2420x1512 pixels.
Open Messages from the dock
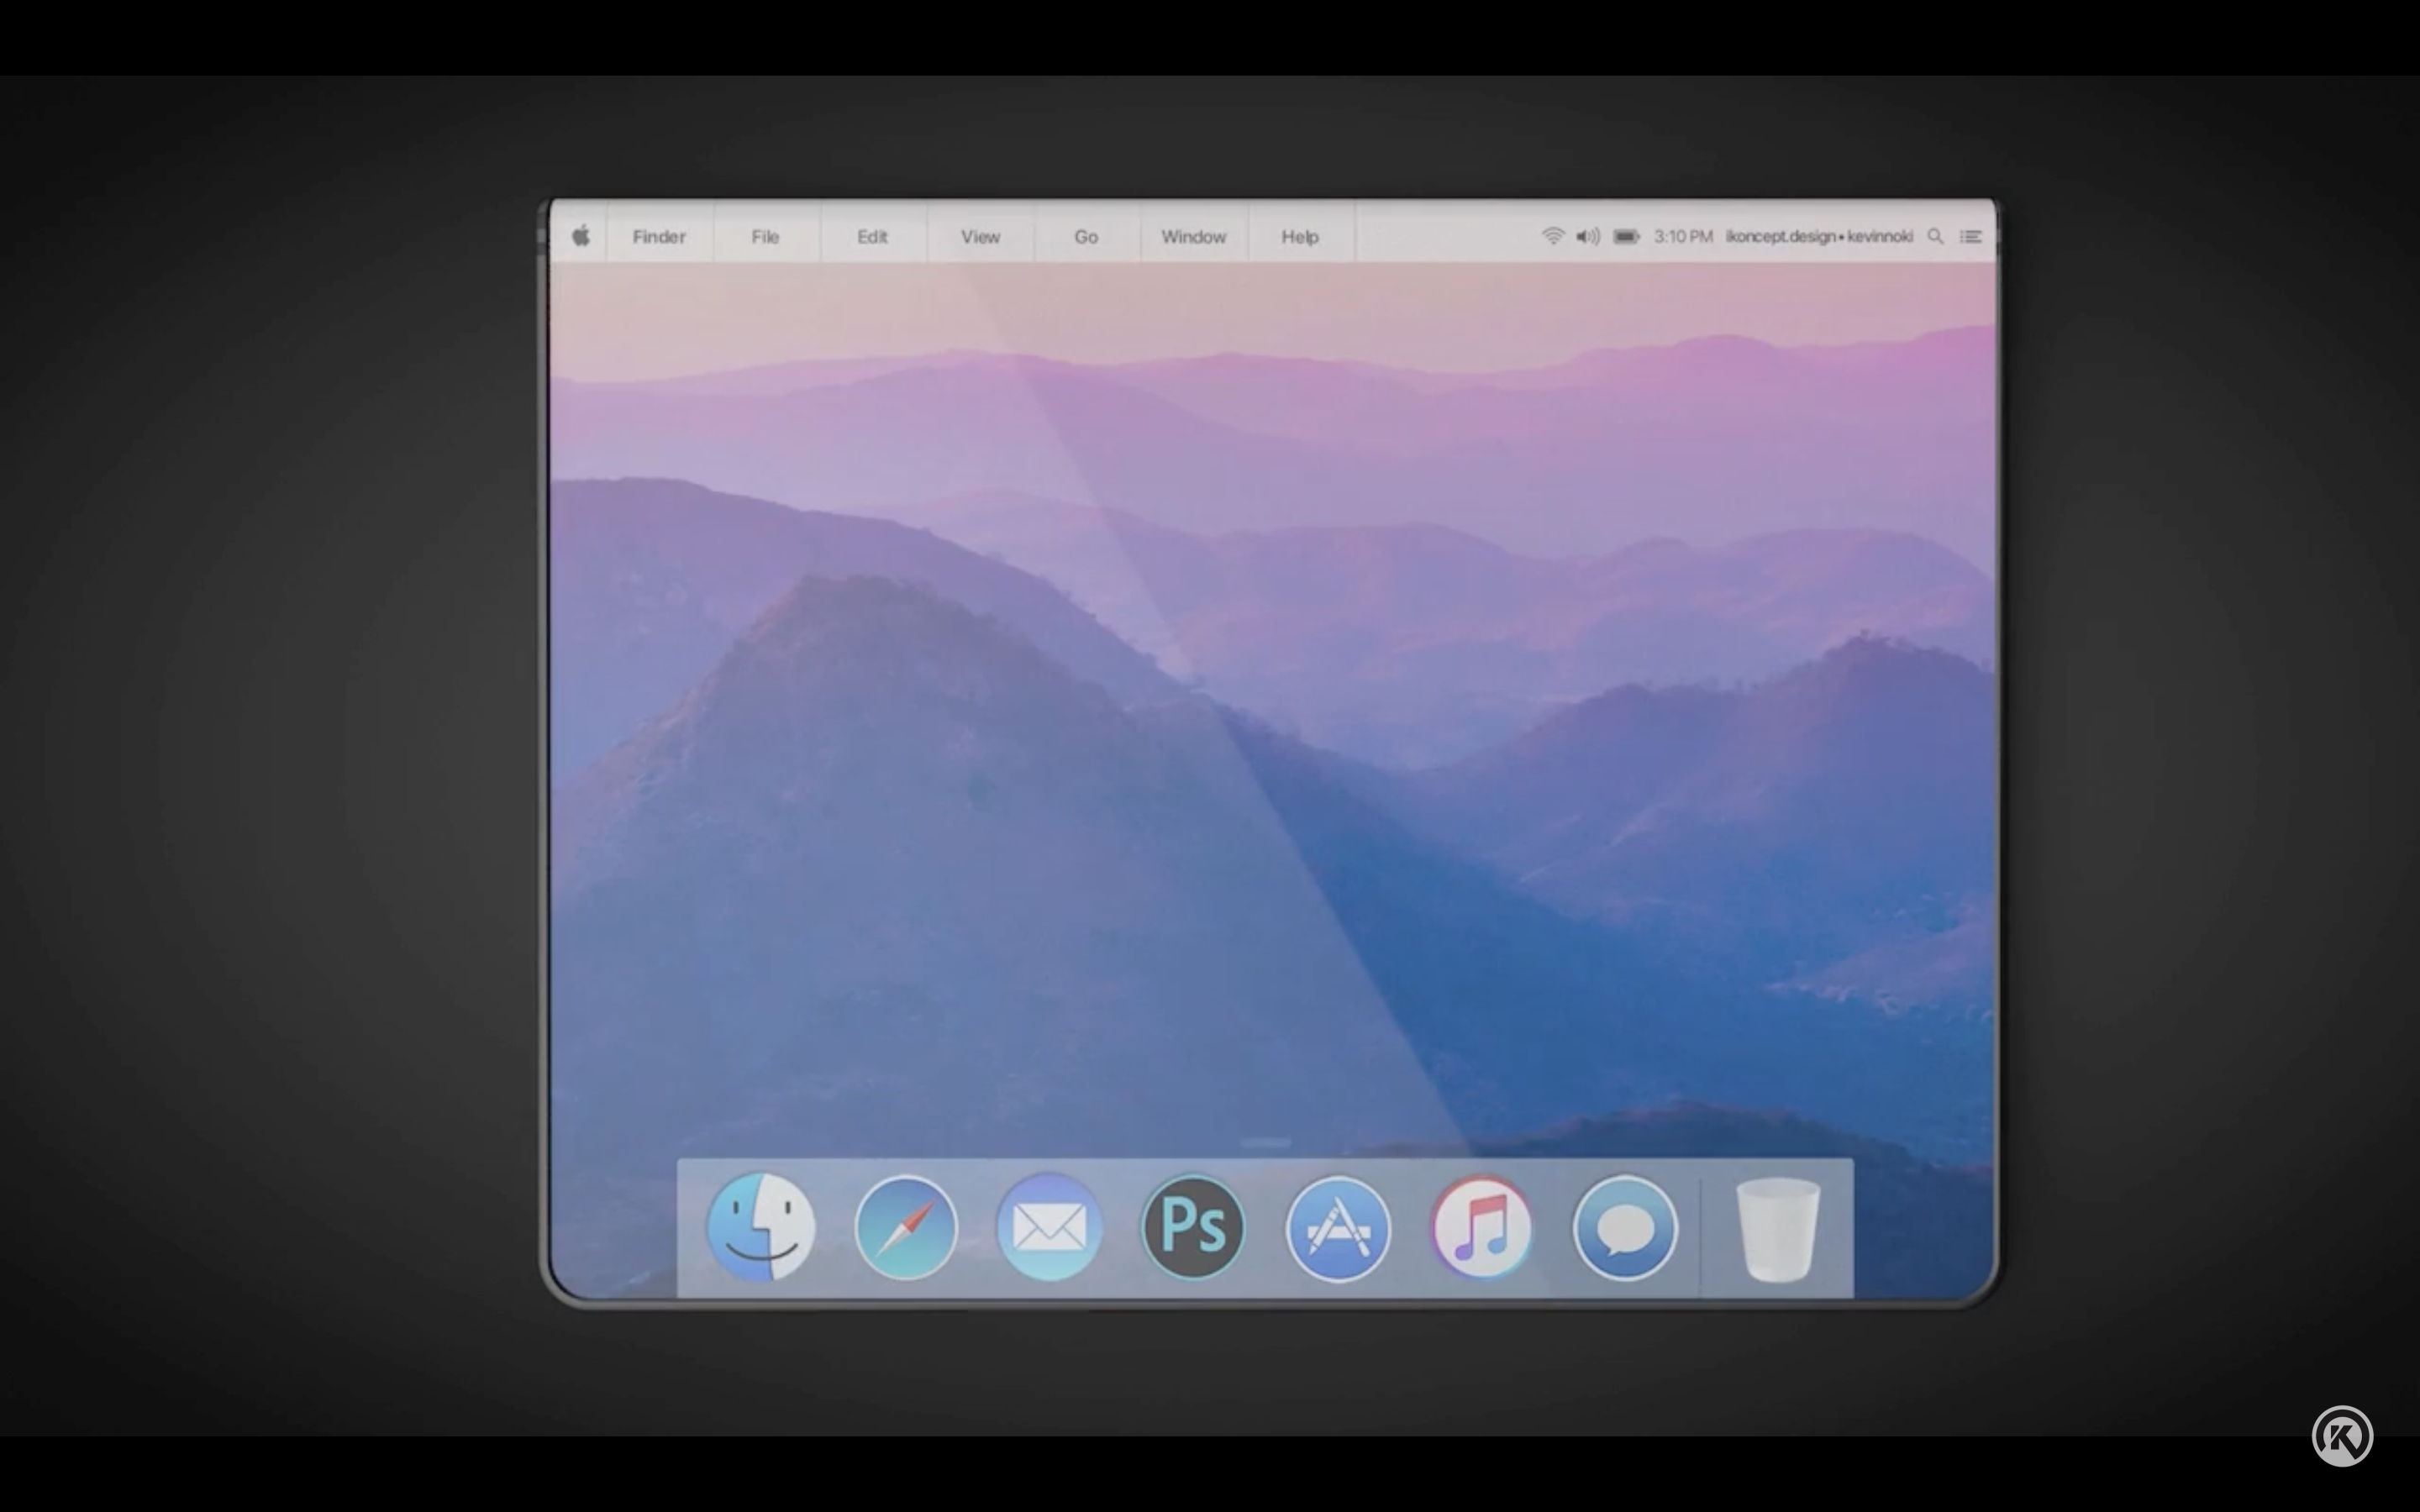point(1625,1228)
